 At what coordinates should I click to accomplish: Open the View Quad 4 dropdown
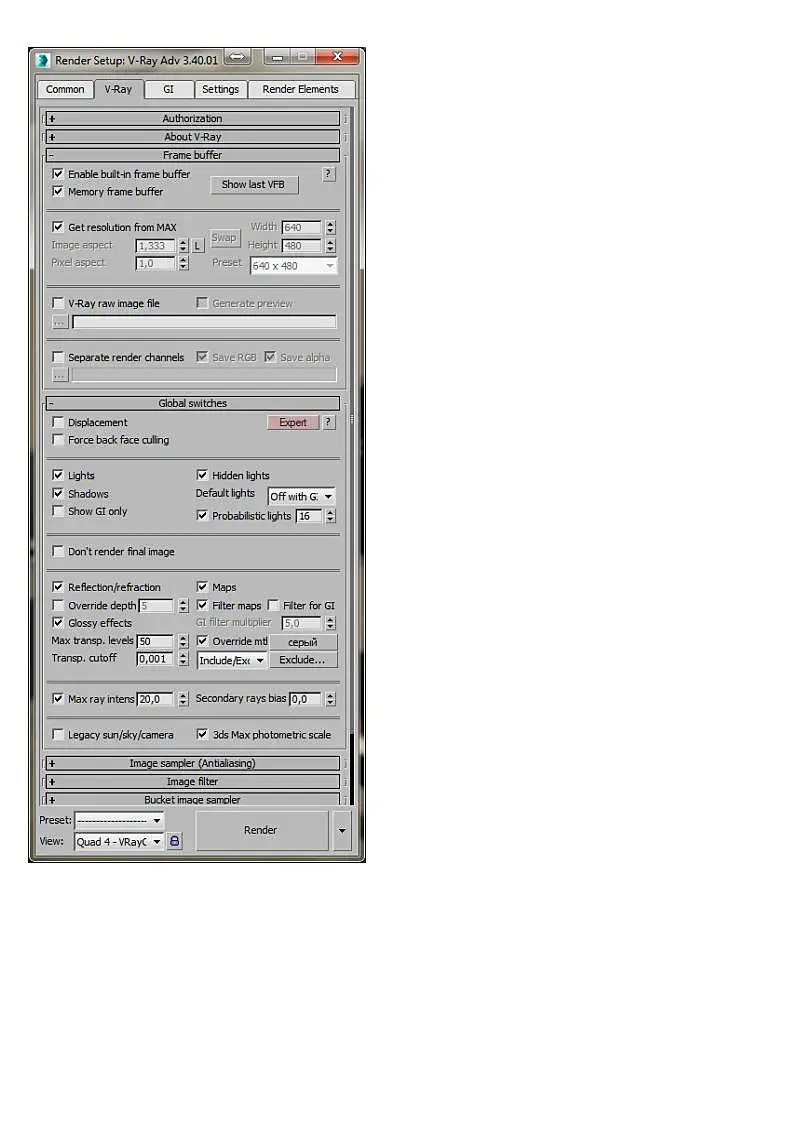119,842
